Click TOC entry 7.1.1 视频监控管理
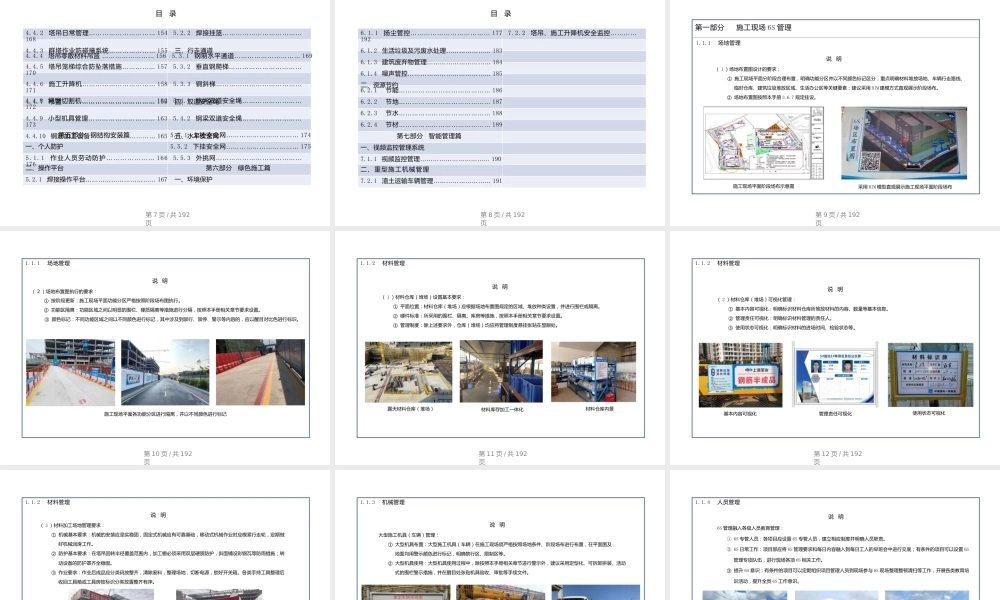This screenshot has height=600, width=1000. click(x=430, y=159)
